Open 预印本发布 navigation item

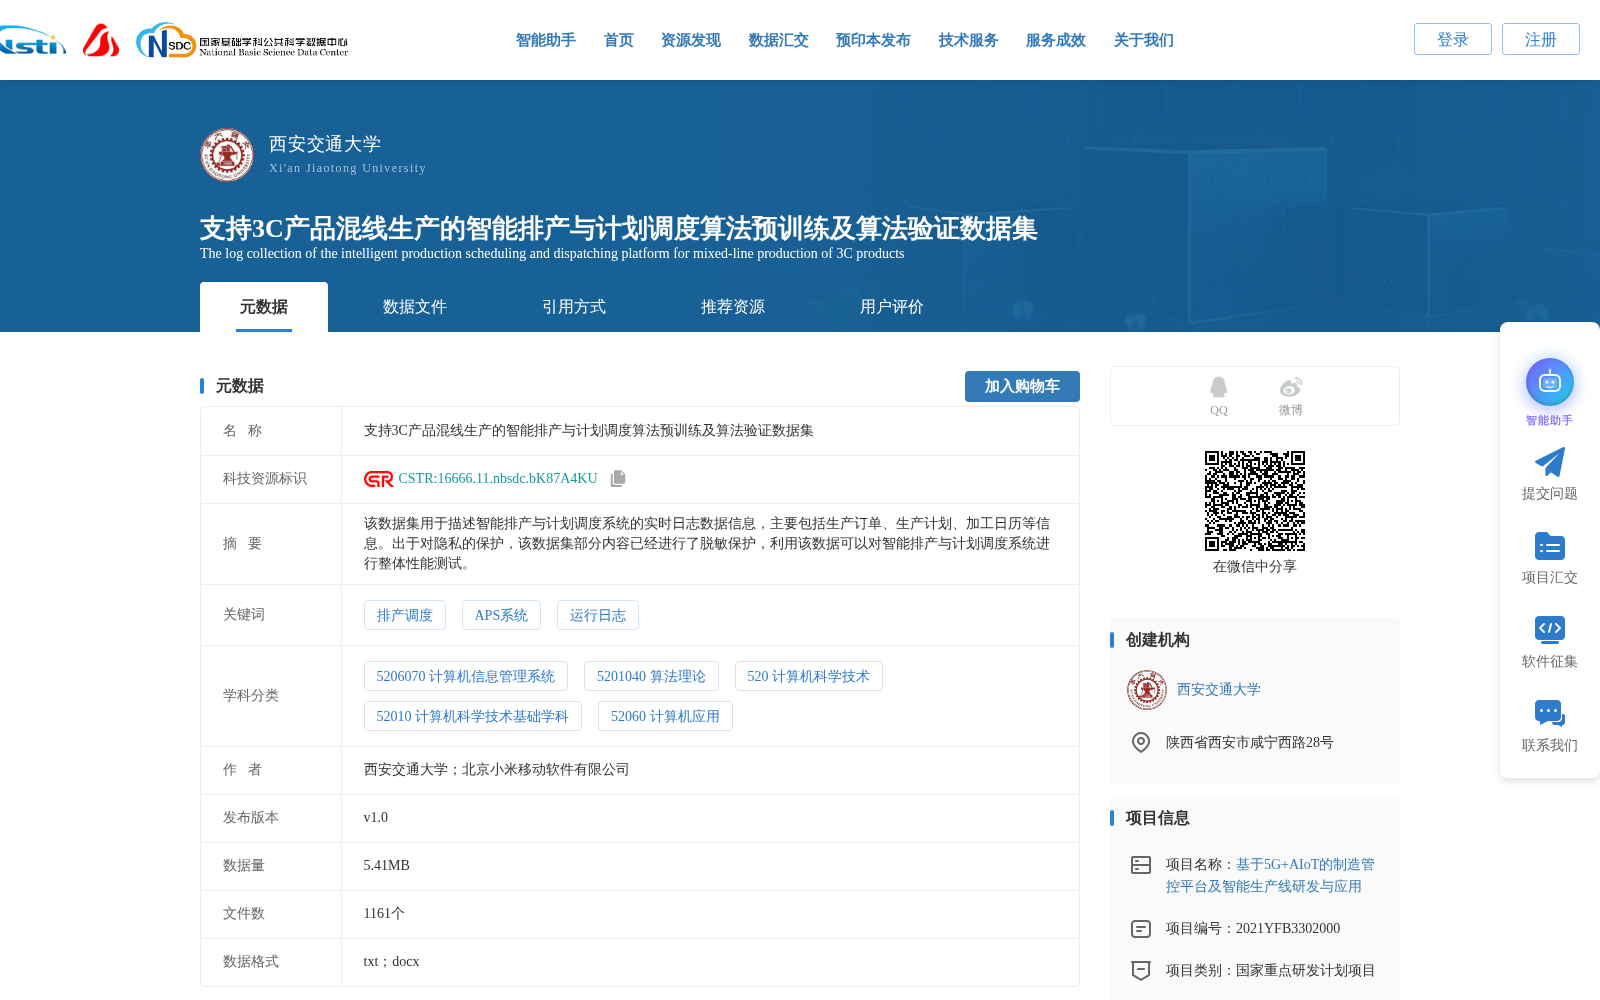[x=873, y=40]
